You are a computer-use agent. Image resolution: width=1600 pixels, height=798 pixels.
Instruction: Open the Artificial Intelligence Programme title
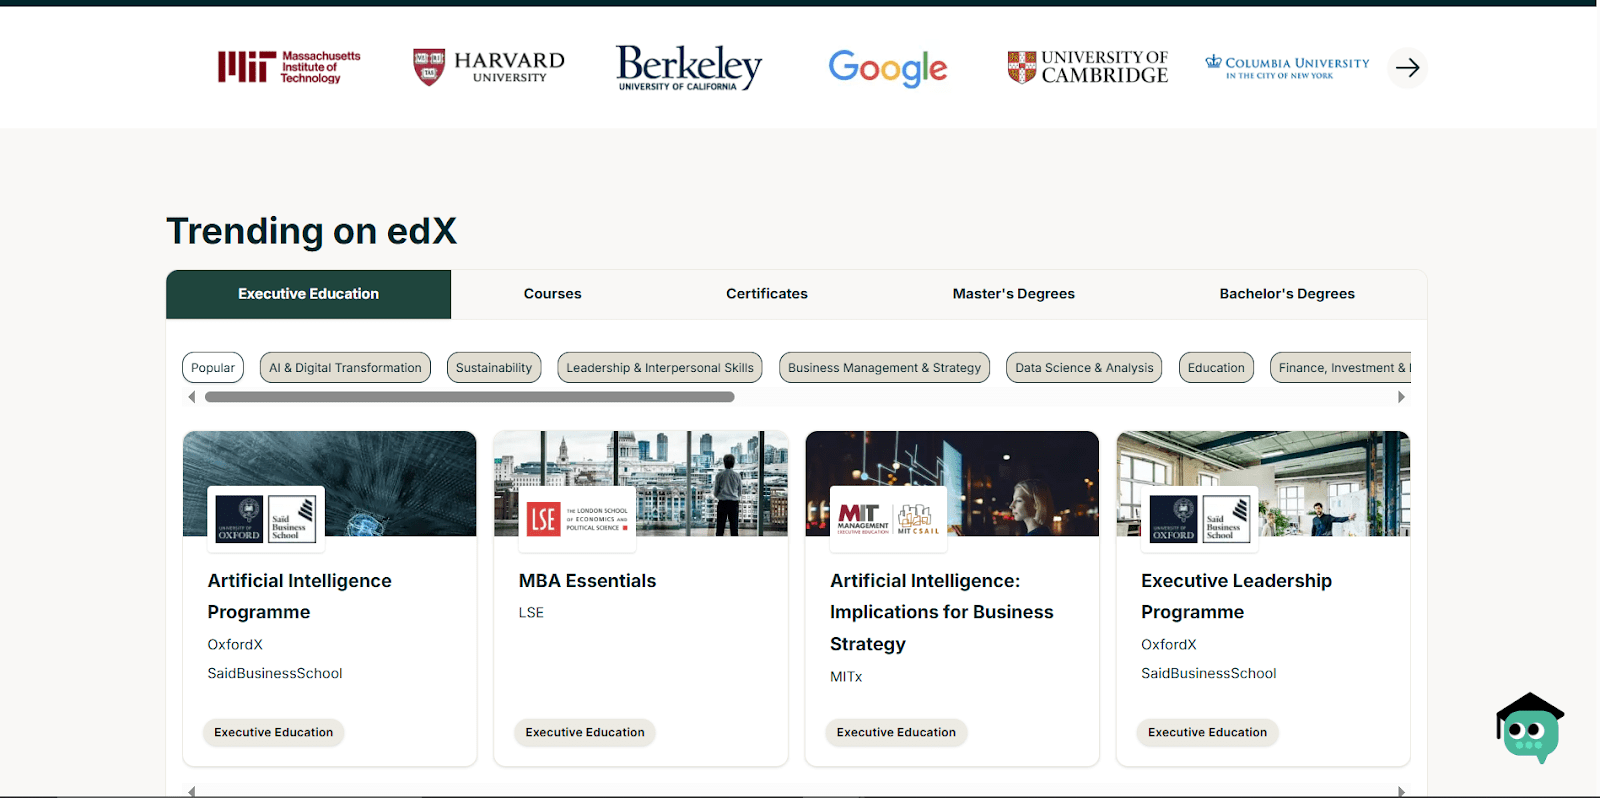(x=300, y=596)
